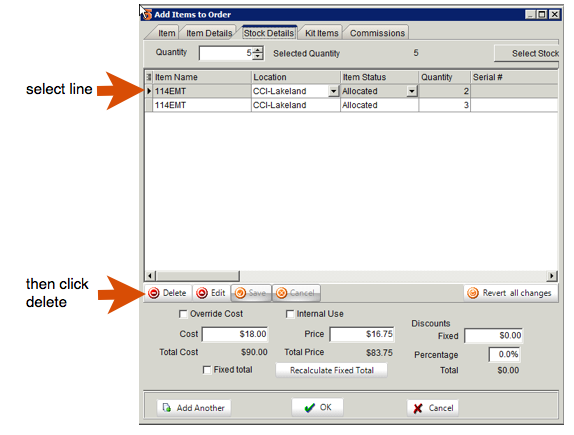Screen dimensions: 574x435
Task: Click the OK button with green checkmark
Action: 318,407
